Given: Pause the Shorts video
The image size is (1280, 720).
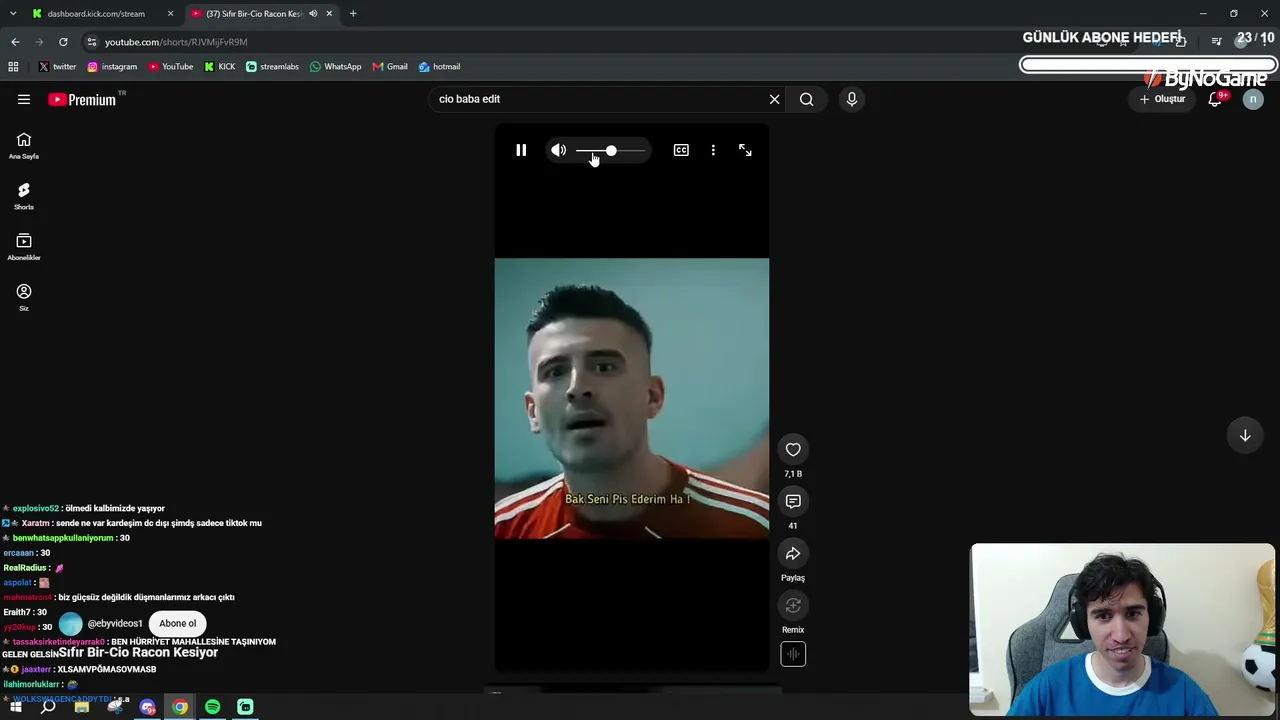Looking at the screenshot, I should (521, 150).
